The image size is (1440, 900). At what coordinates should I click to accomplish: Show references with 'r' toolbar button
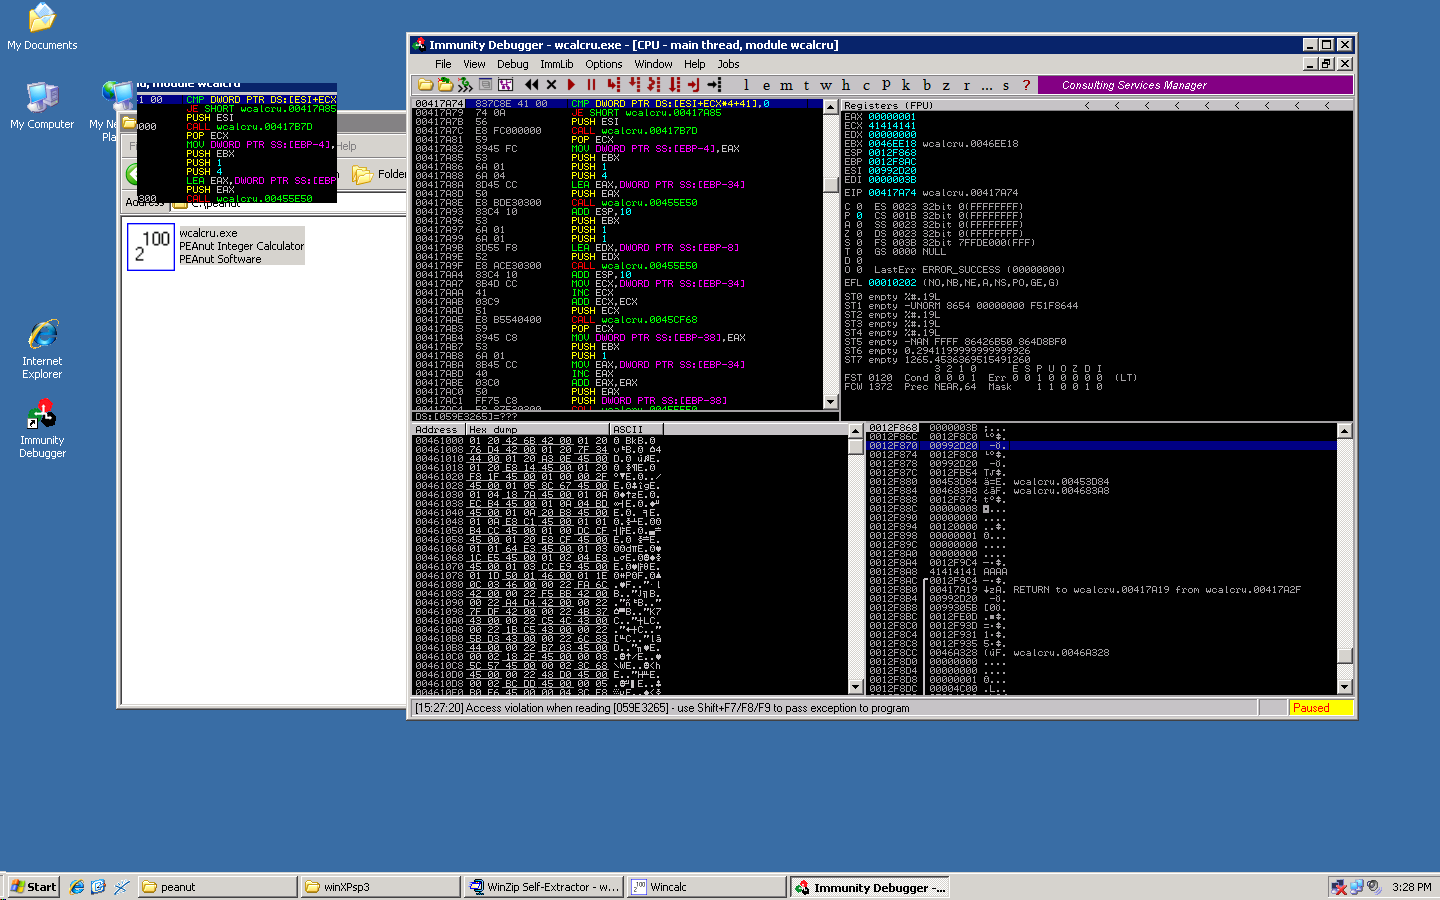tap(966, 85)
